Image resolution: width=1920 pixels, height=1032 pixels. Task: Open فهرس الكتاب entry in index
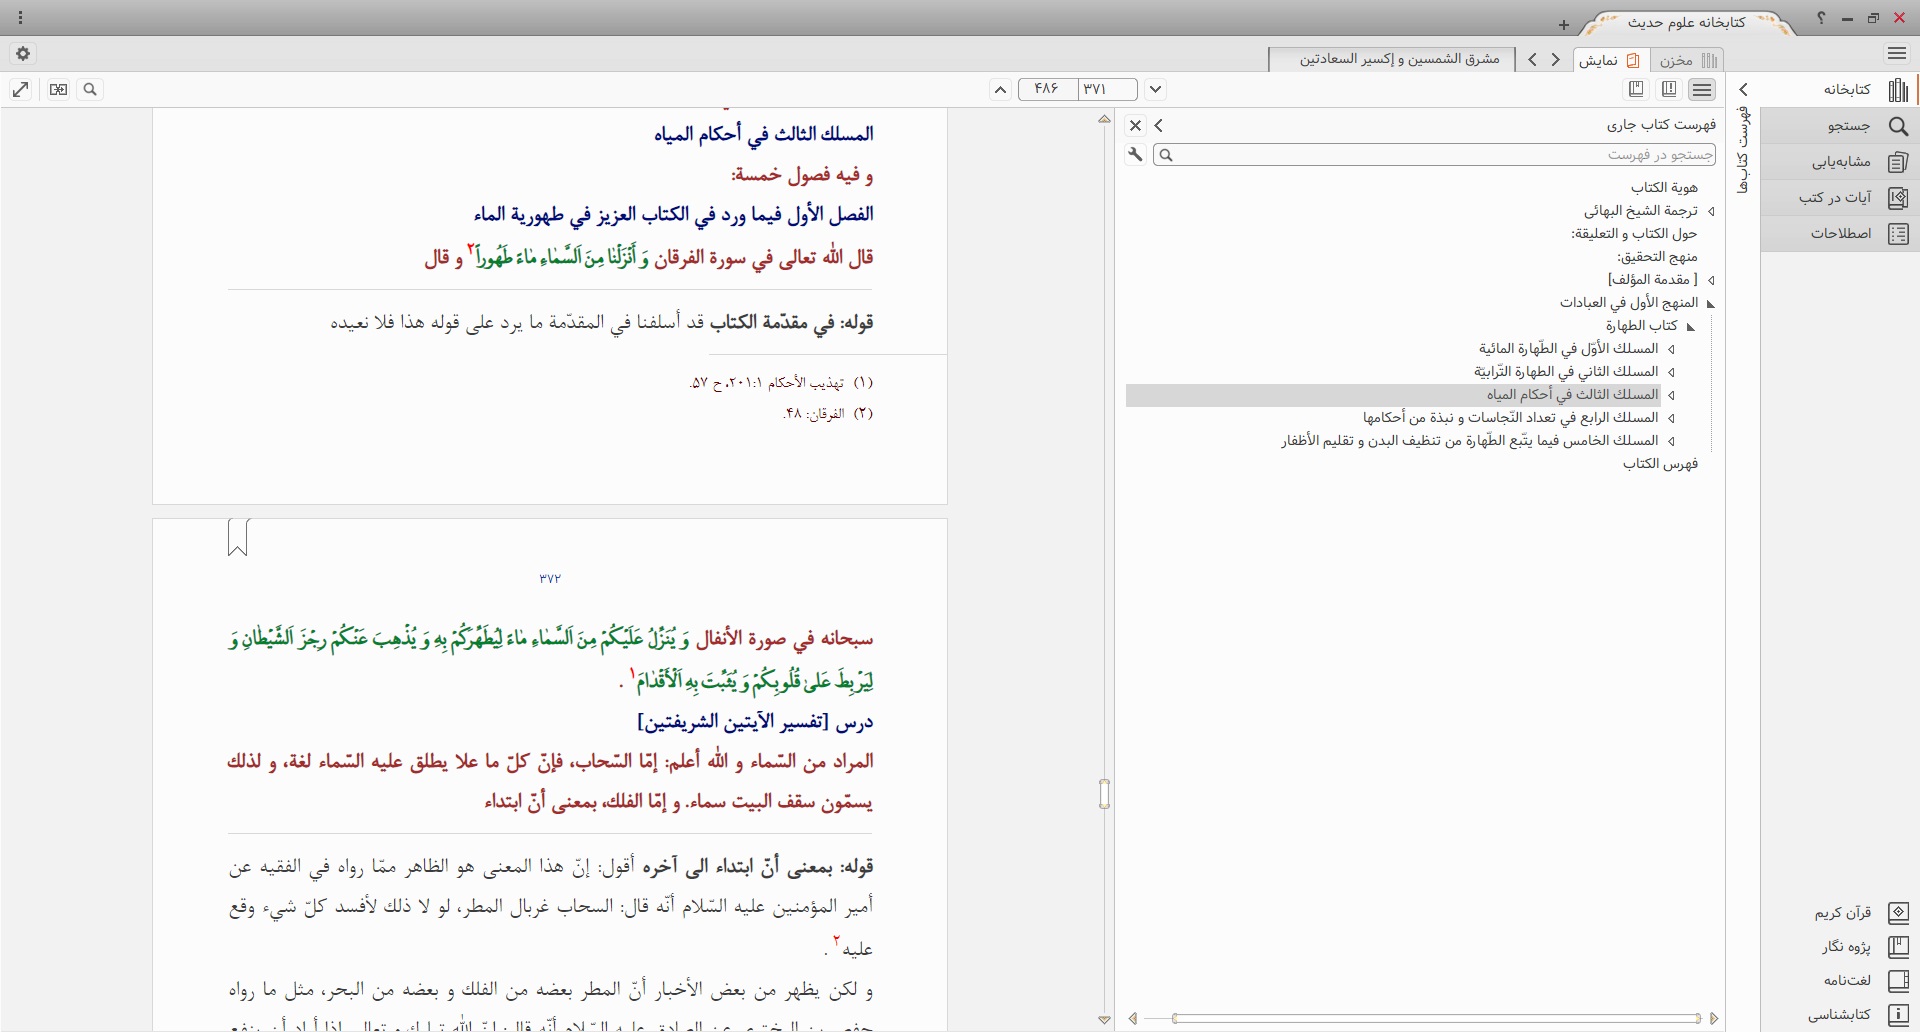click(x=1660, y=464)
